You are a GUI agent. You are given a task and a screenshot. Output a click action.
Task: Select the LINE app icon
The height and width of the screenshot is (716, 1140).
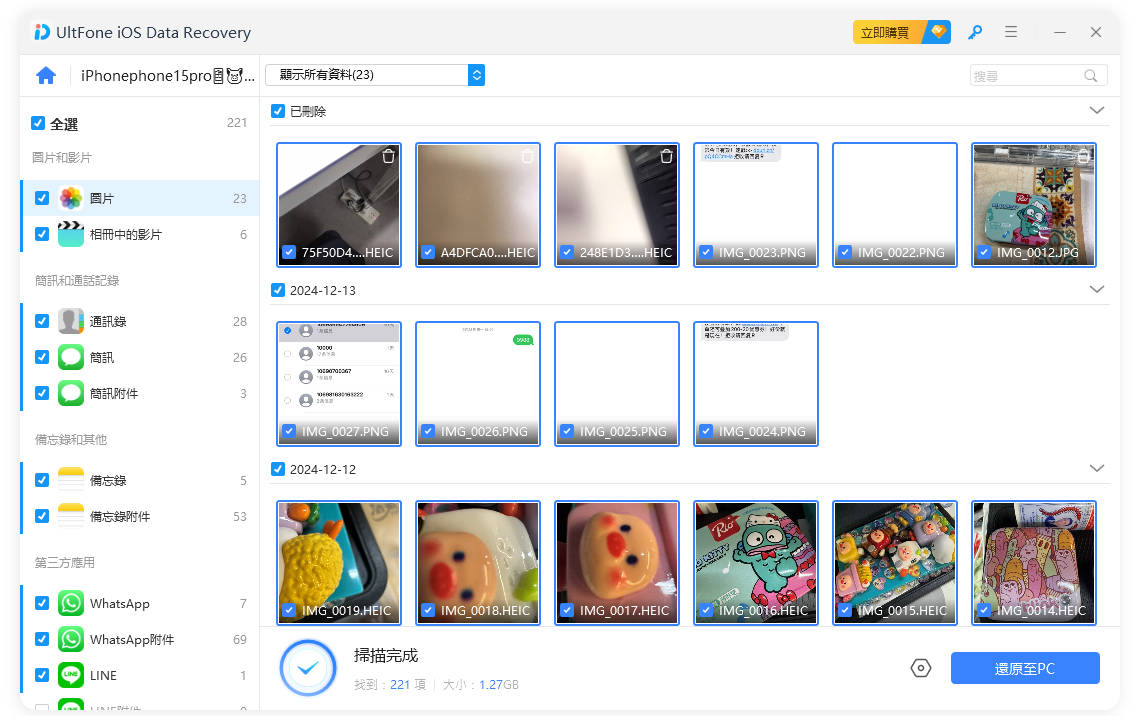70,675
